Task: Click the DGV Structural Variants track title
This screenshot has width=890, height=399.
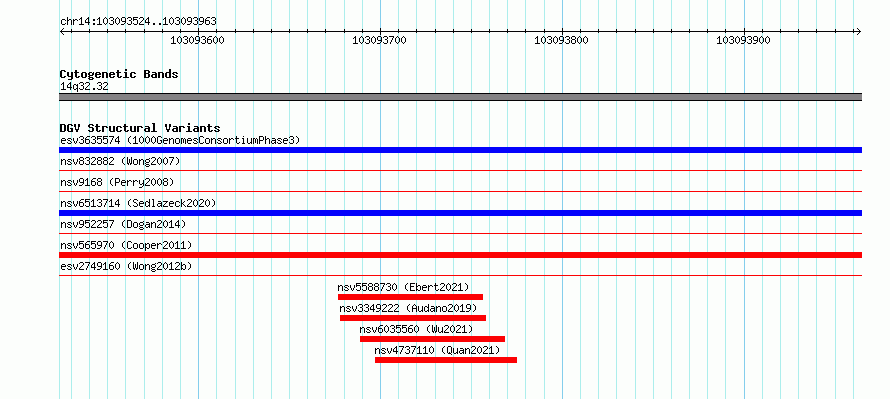Action: tap(140, 128)
